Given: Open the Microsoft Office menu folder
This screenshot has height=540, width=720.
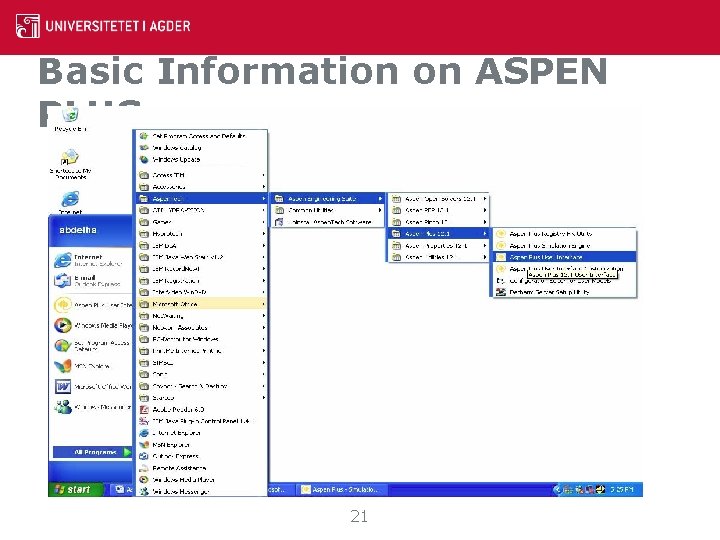Looking at the screenshot, I should click(x=202, y=304).
